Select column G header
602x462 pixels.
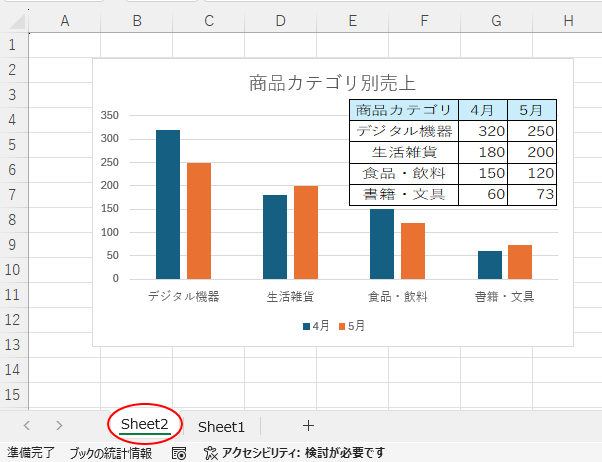(496, 21)
